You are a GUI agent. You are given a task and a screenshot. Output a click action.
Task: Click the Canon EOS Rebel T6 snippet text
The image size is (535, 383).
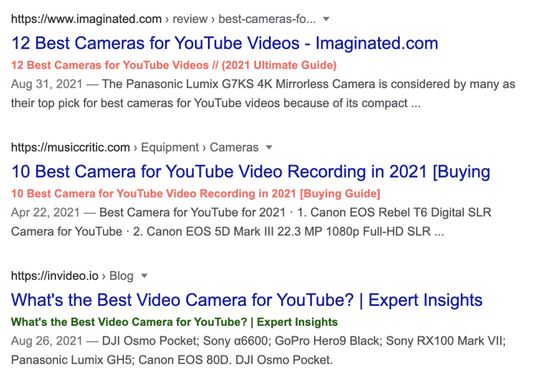coord(251,222)
